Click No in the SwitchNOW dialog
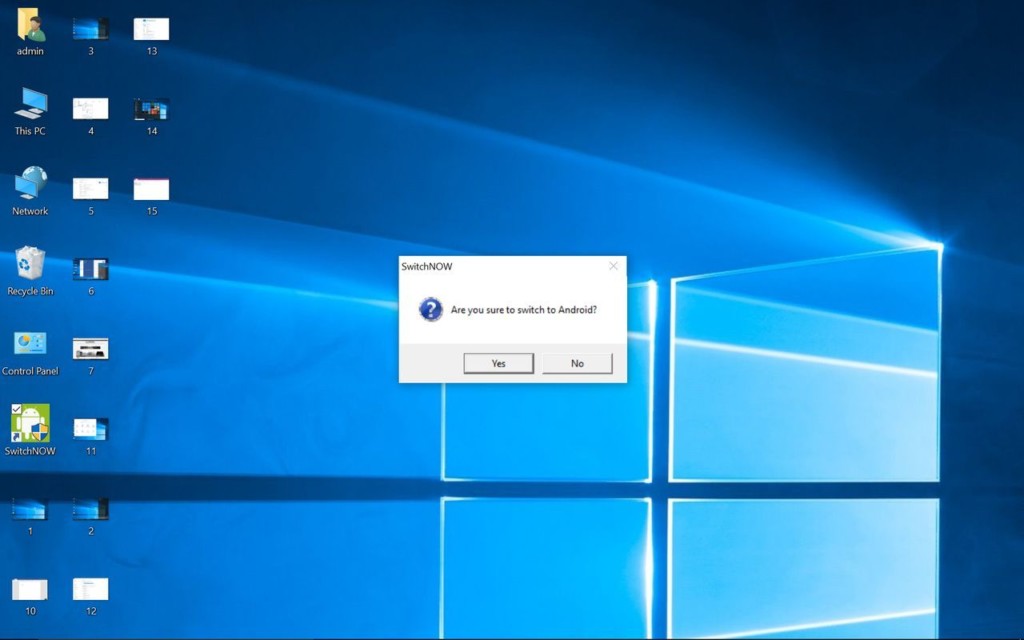Screen dimensions: 1024x640 pos(577,363)
